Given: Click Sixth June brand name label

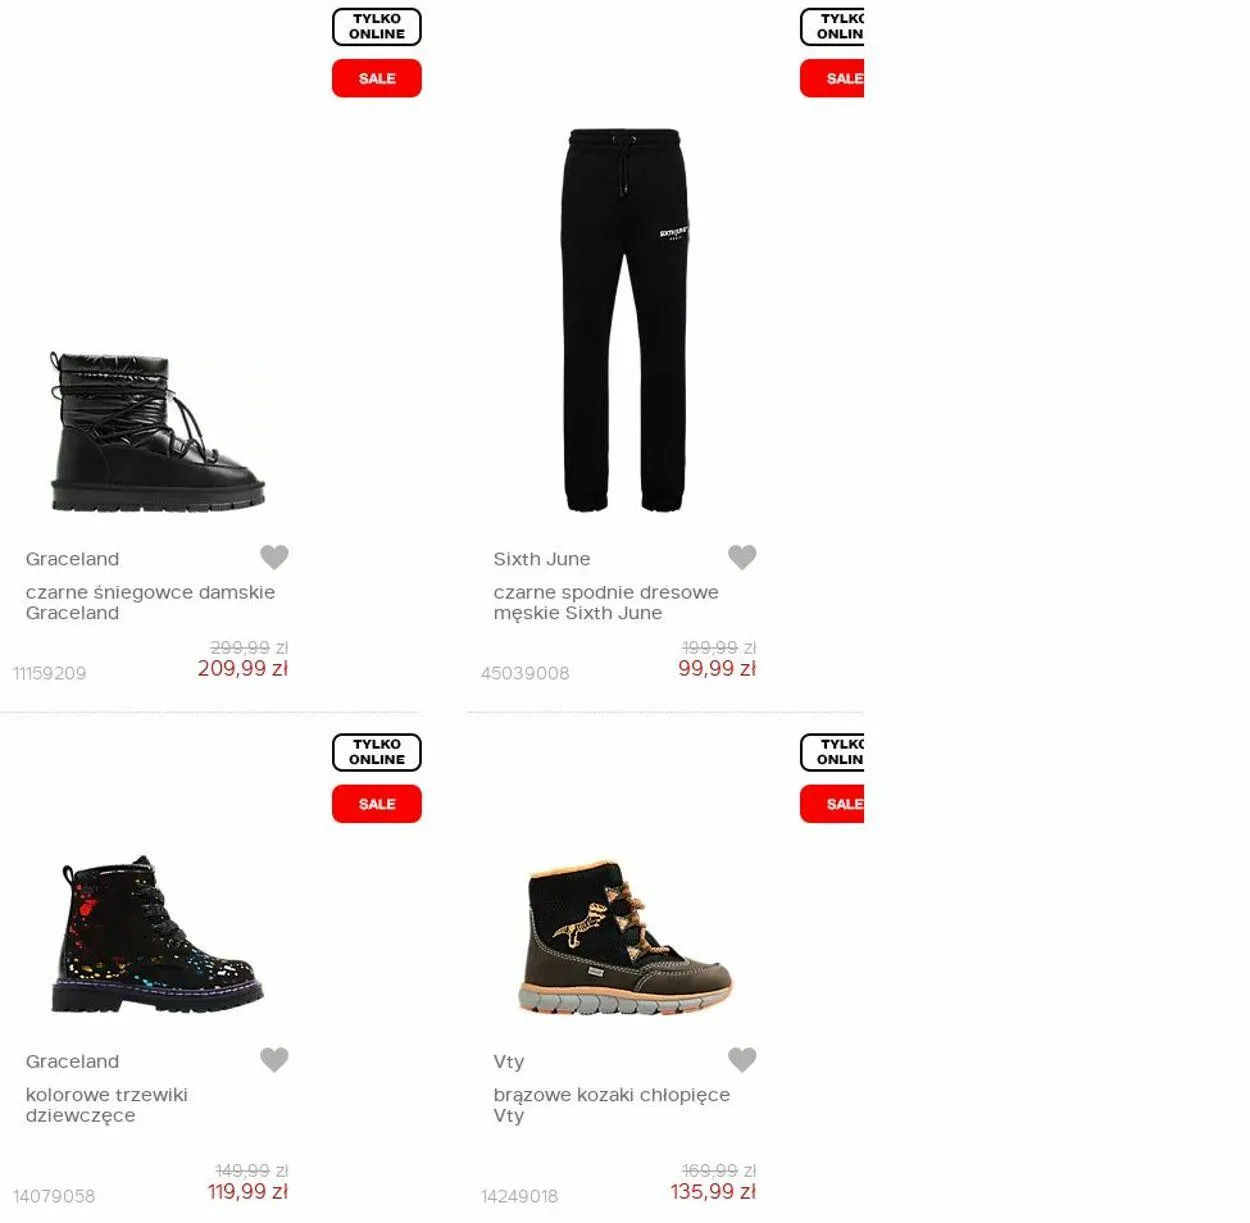Looking at the screenshot, I should (x=542, y=559).
